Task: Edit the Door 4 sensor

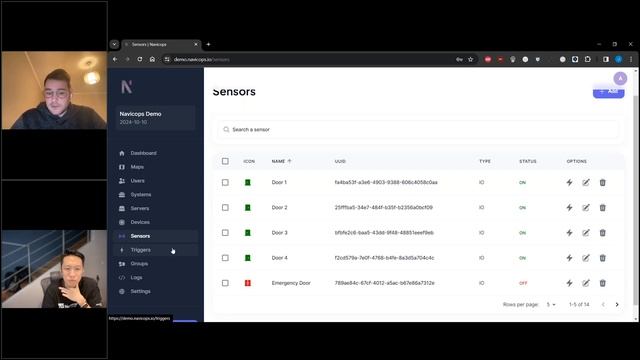Action: (x=586, y=258)
